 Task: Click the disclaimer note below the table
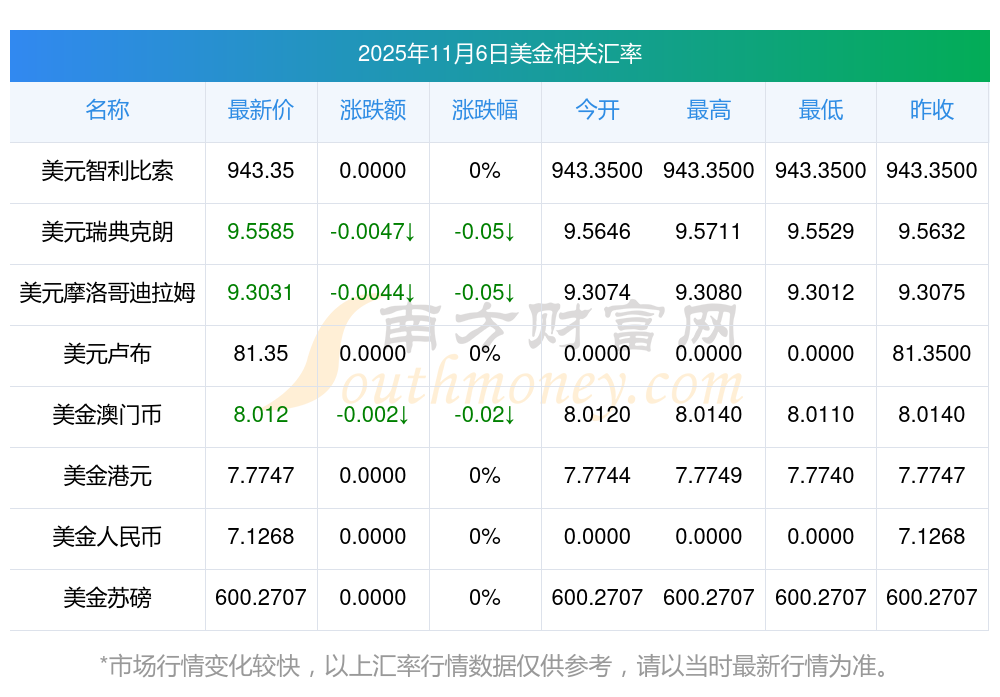point(494,665)
